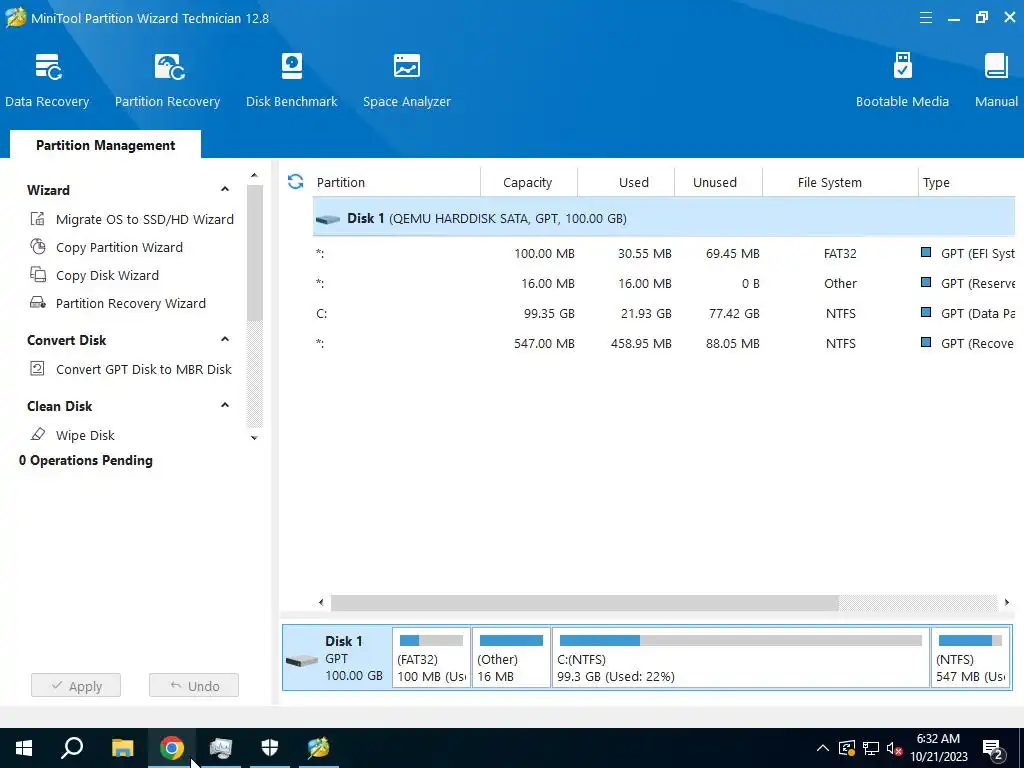Sort by the Type column header

[967, 182]
